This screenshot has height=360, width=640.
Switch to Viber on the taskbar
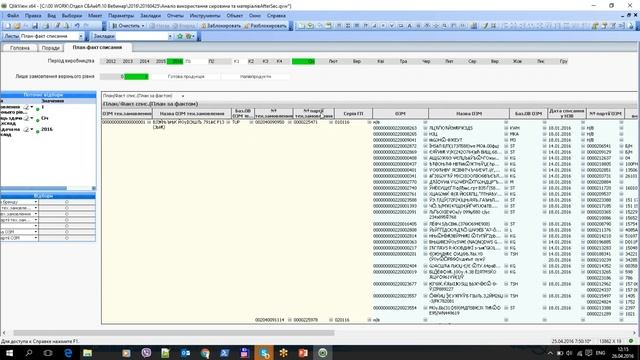point(146,353)
